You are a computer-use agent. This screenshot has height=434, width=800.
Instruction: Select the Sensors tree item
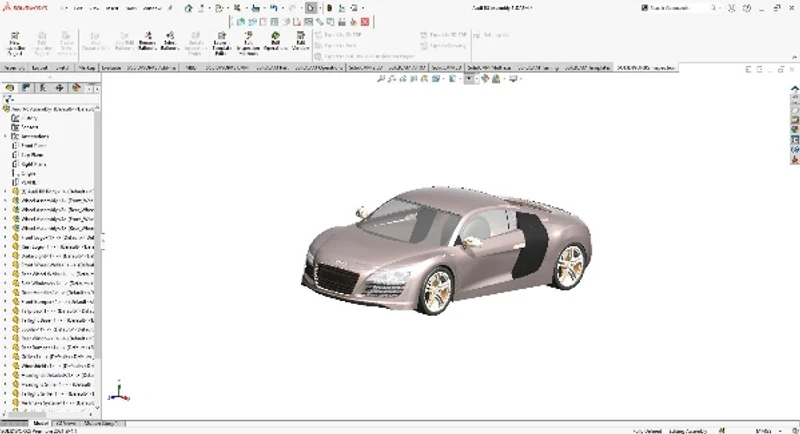pos(29,127)
